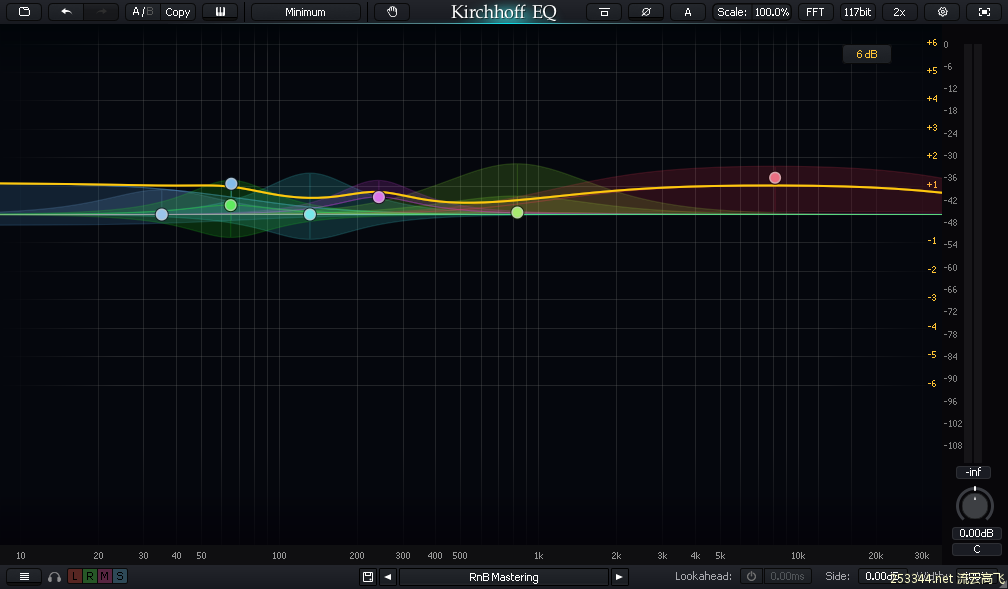Edit the 0.00dB output gain value

coord(976,533)
